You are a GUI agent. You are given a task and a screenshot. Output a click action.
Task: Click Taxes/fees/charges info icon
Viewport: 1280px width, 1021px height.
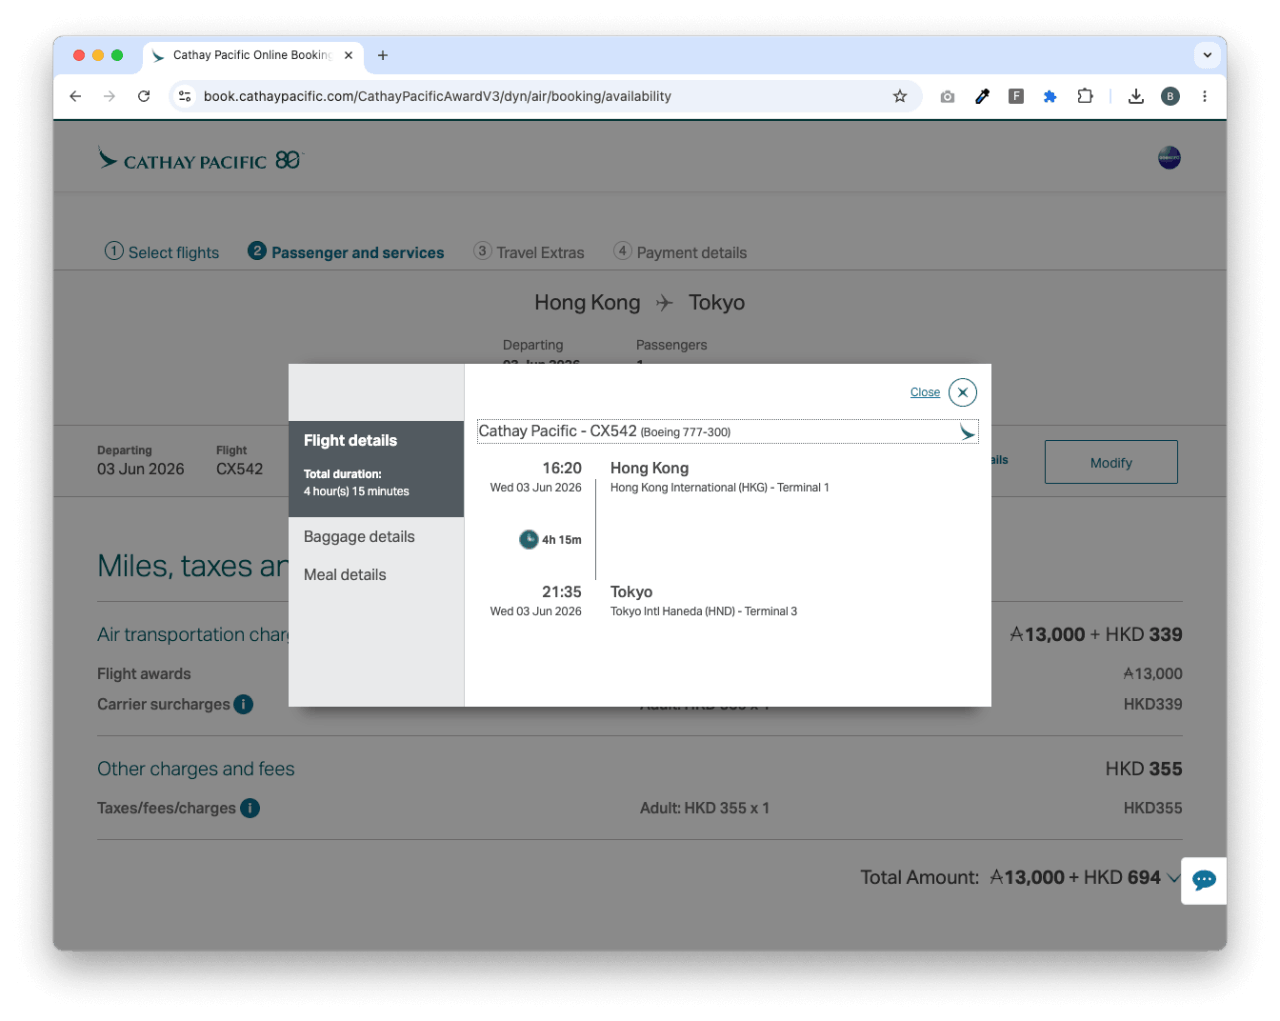point(250,808)
